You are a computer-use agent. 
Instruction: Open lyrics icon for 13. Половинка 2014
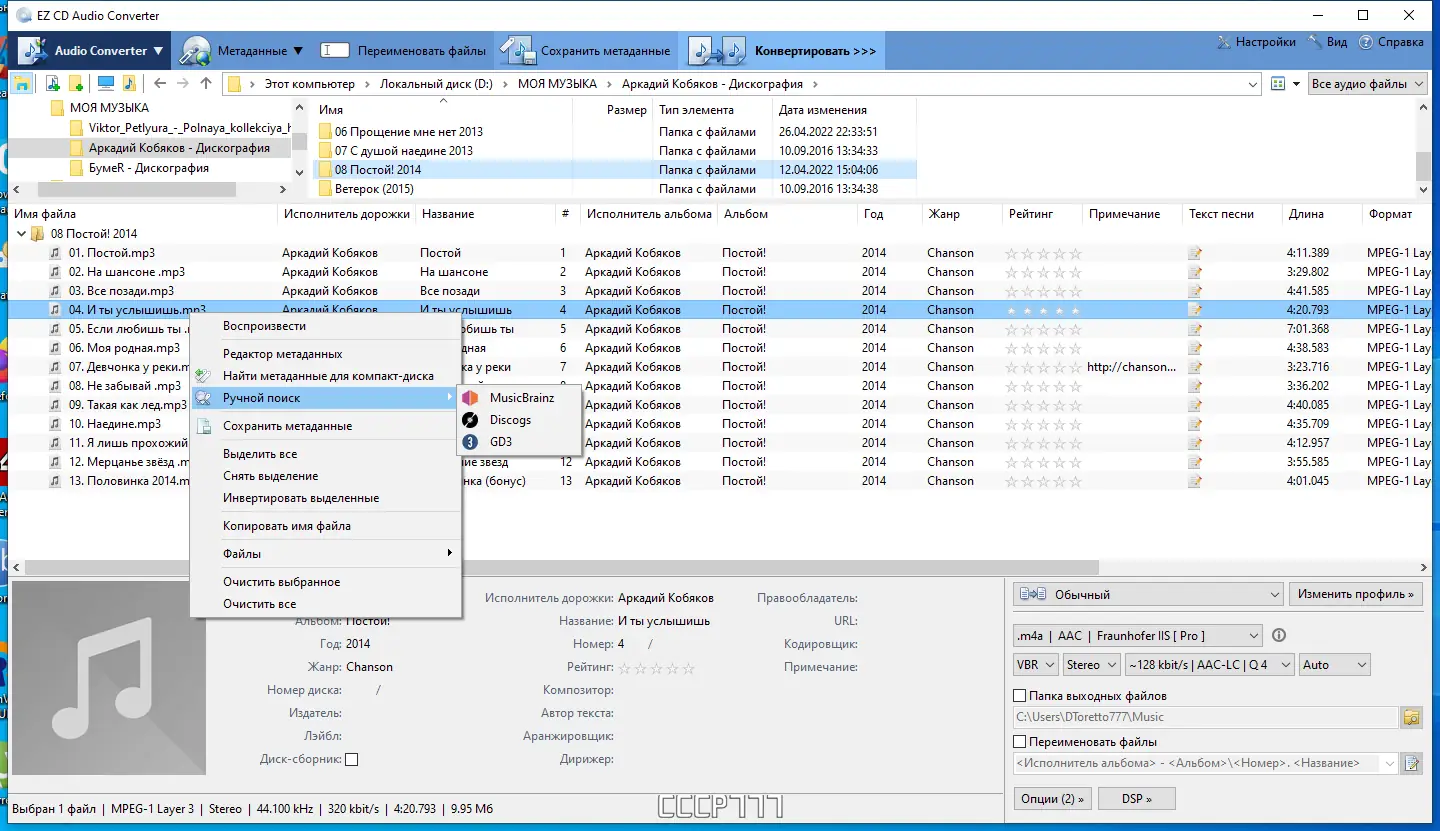click(x=1195, y=481)
